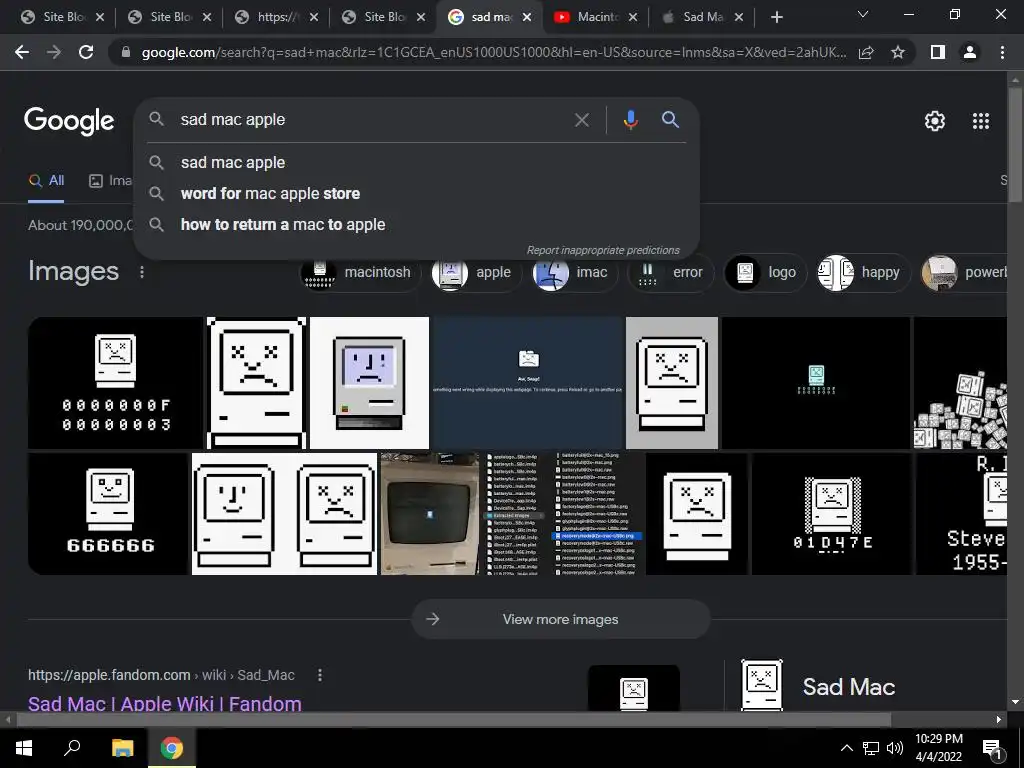
Task: Open Google quick settings gear
Action: pyautogui.click(x=935, y=121)
